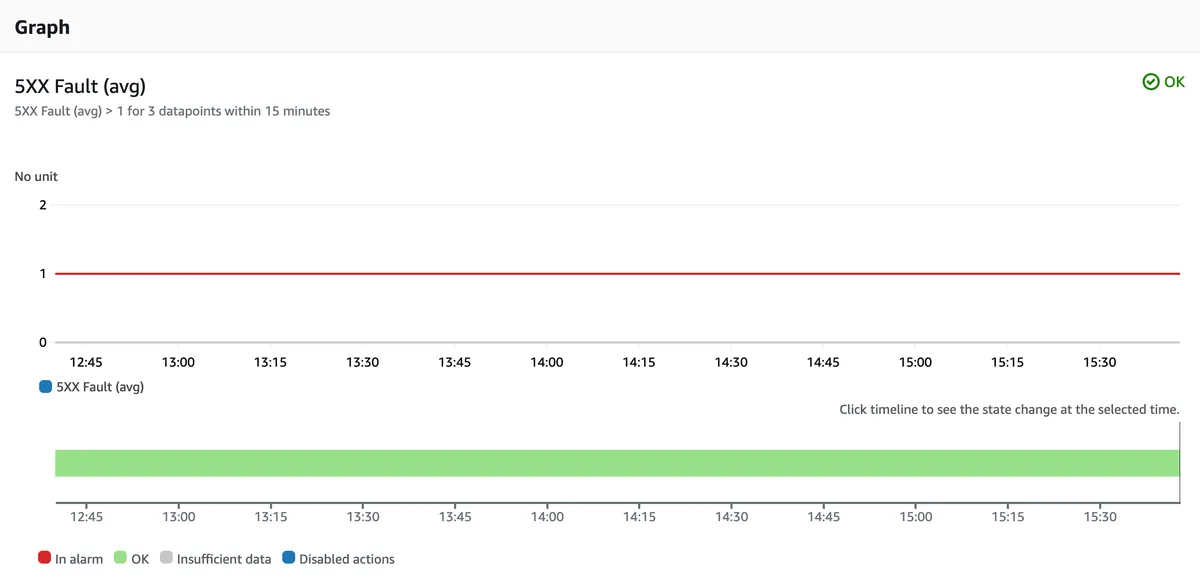Viewport: 1200px width, 583px height.
Task: Click the red threshold line on the graph
Action: tap(600, 273)
